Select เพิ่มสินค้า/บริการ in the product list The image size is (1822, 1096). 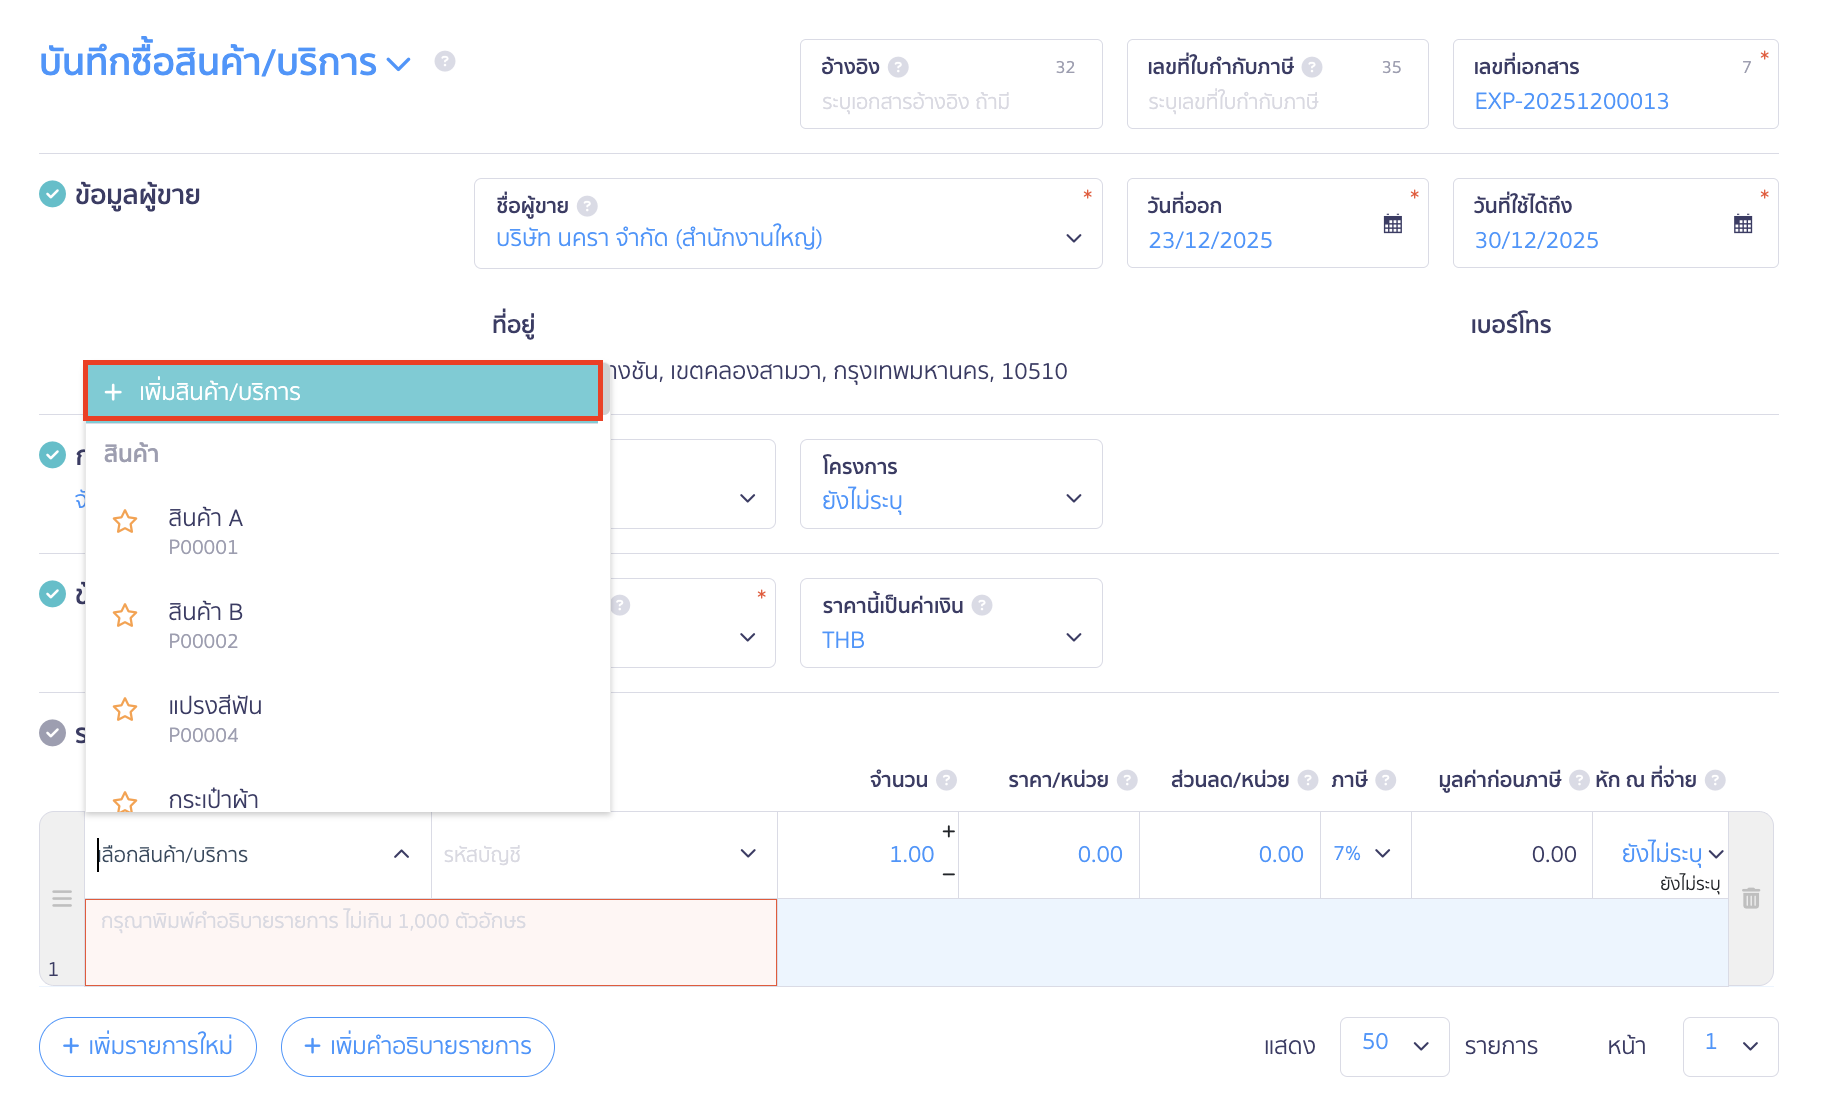tap(342, 391)
